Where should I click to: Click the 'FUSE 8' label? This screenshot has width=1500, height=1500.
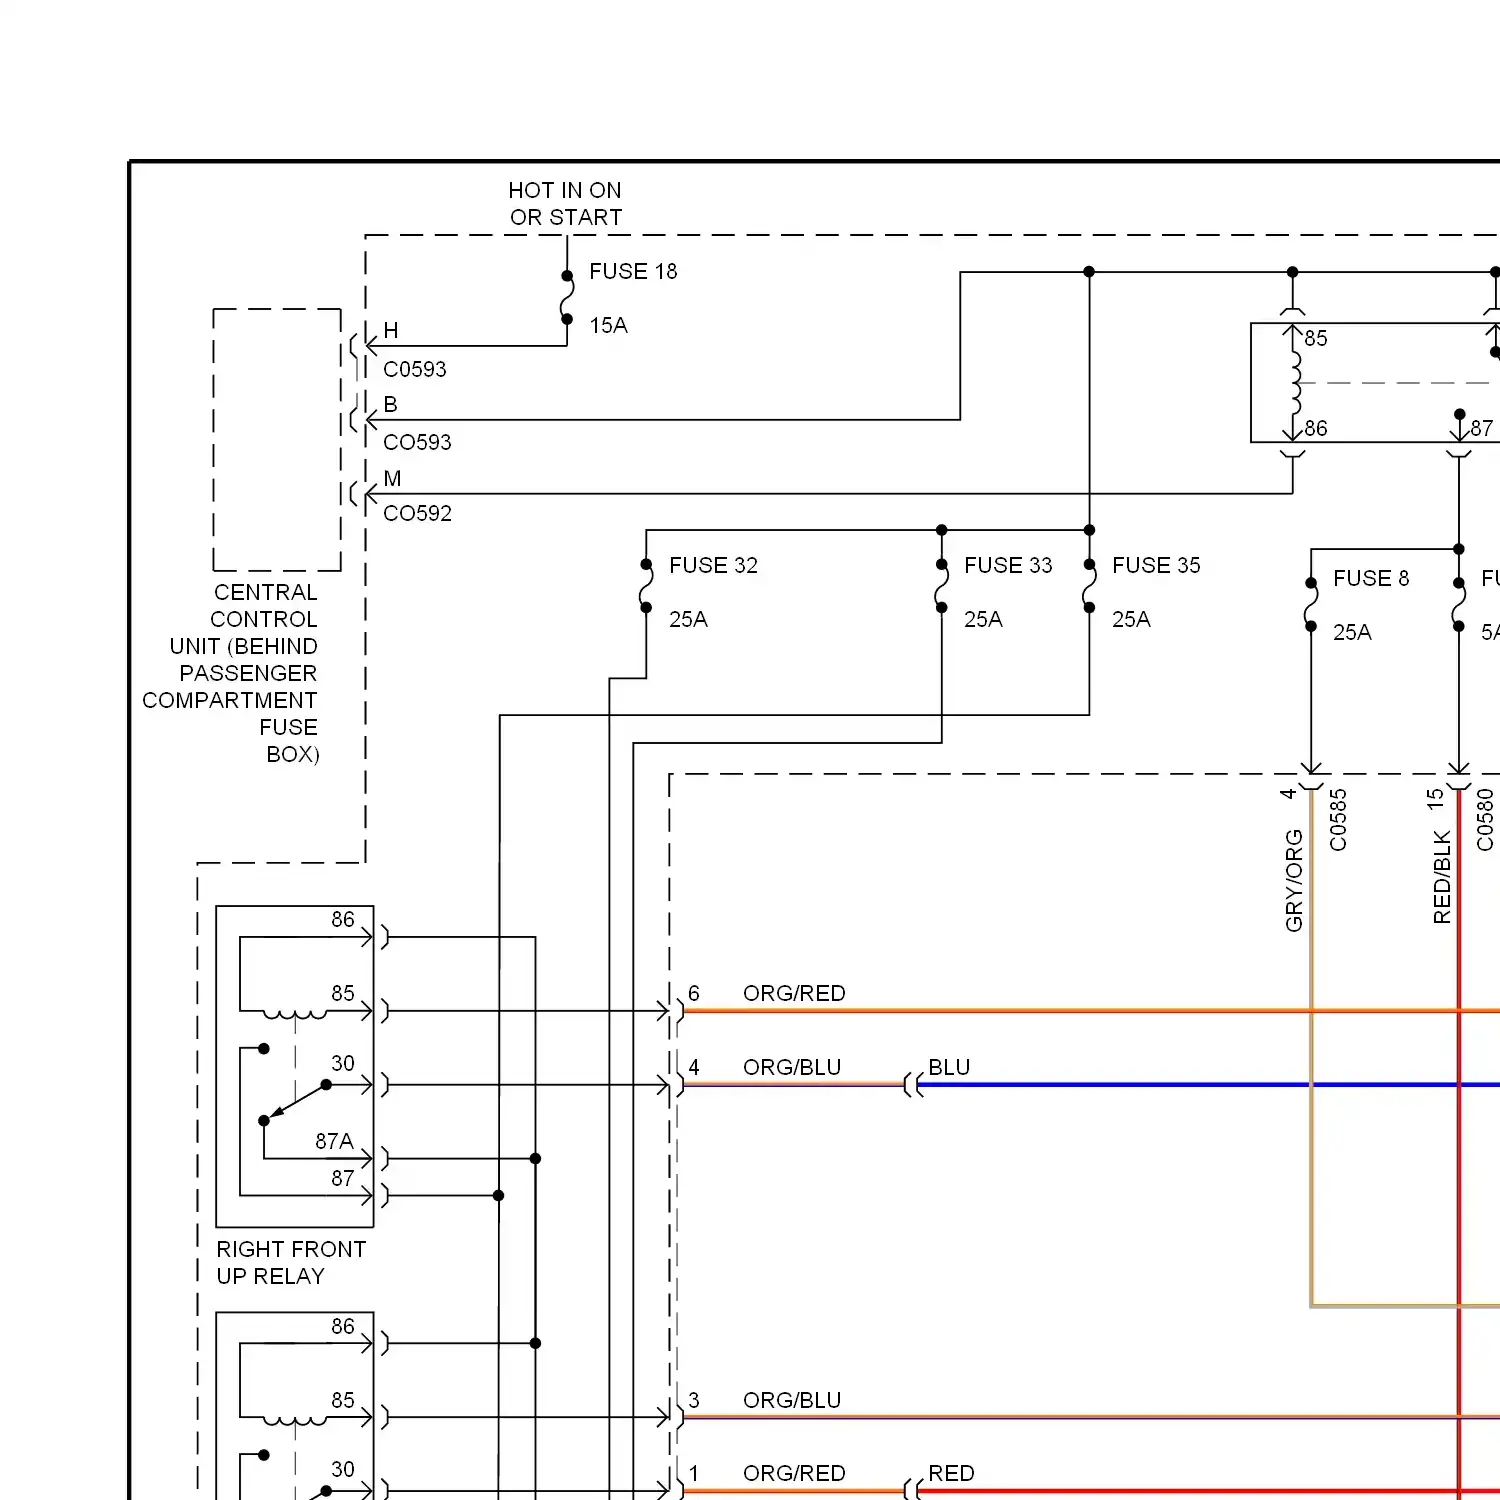tap(1371, 579)
